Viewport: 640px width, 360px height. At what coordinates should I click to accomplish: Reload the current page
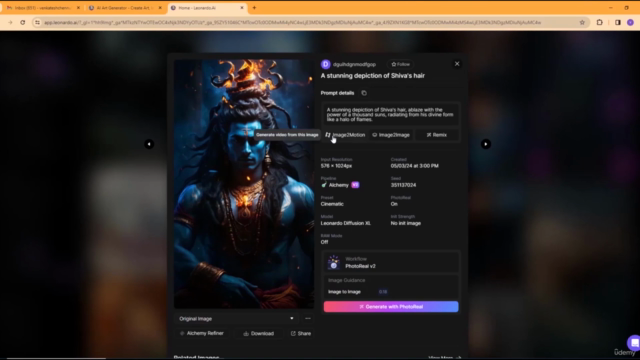tap(23, 22)
